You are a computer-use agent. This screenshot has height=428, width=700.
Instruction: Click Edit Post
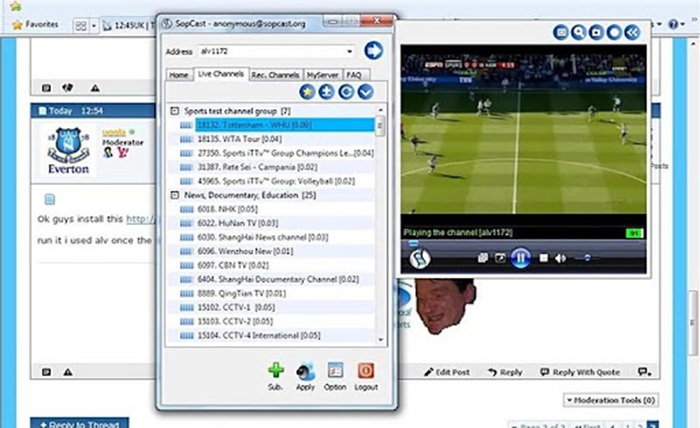pos(446,372)
